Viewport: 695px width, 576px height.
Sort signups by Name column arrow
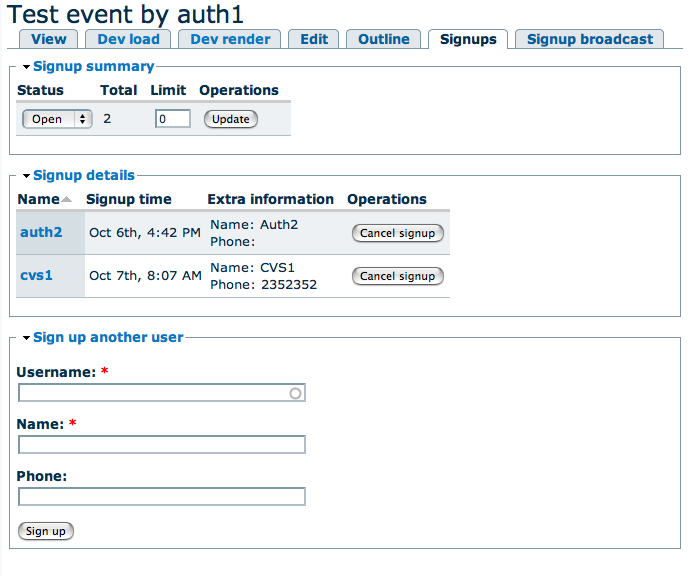click(x=66, y=199)
